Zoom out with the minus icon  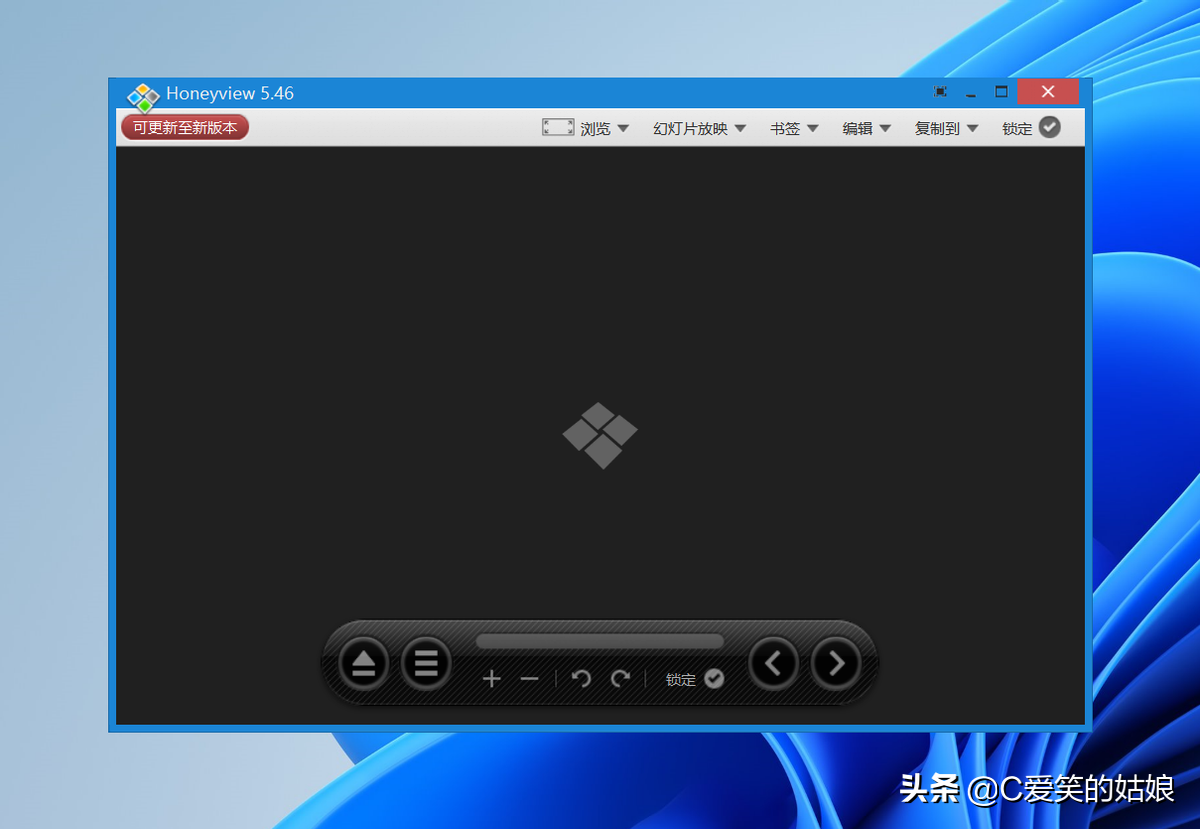(x=529, y=679)
